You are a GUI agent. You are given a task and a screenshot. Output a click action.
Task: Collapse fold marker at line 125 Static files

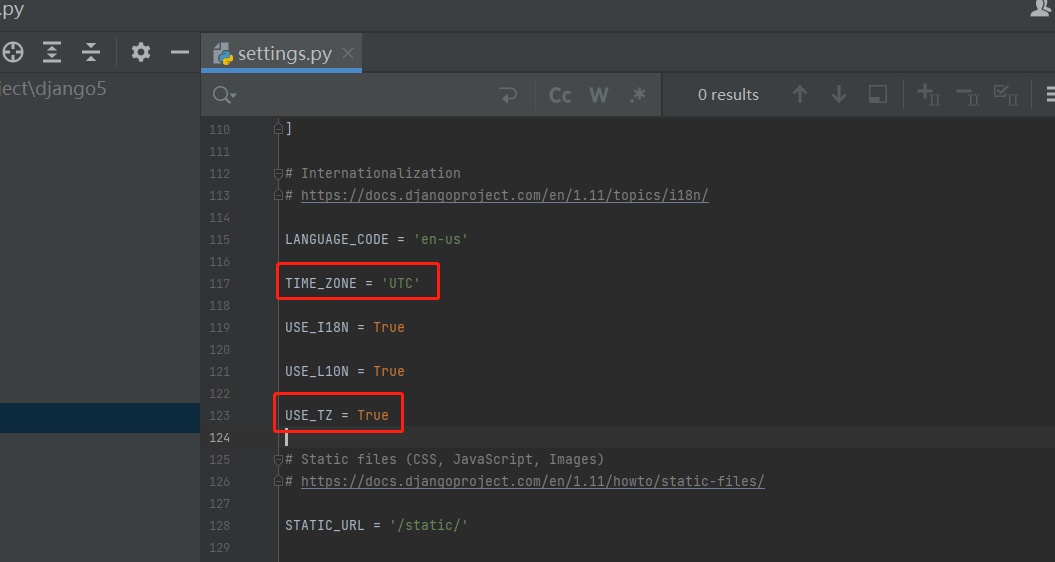tap(278, 460)
